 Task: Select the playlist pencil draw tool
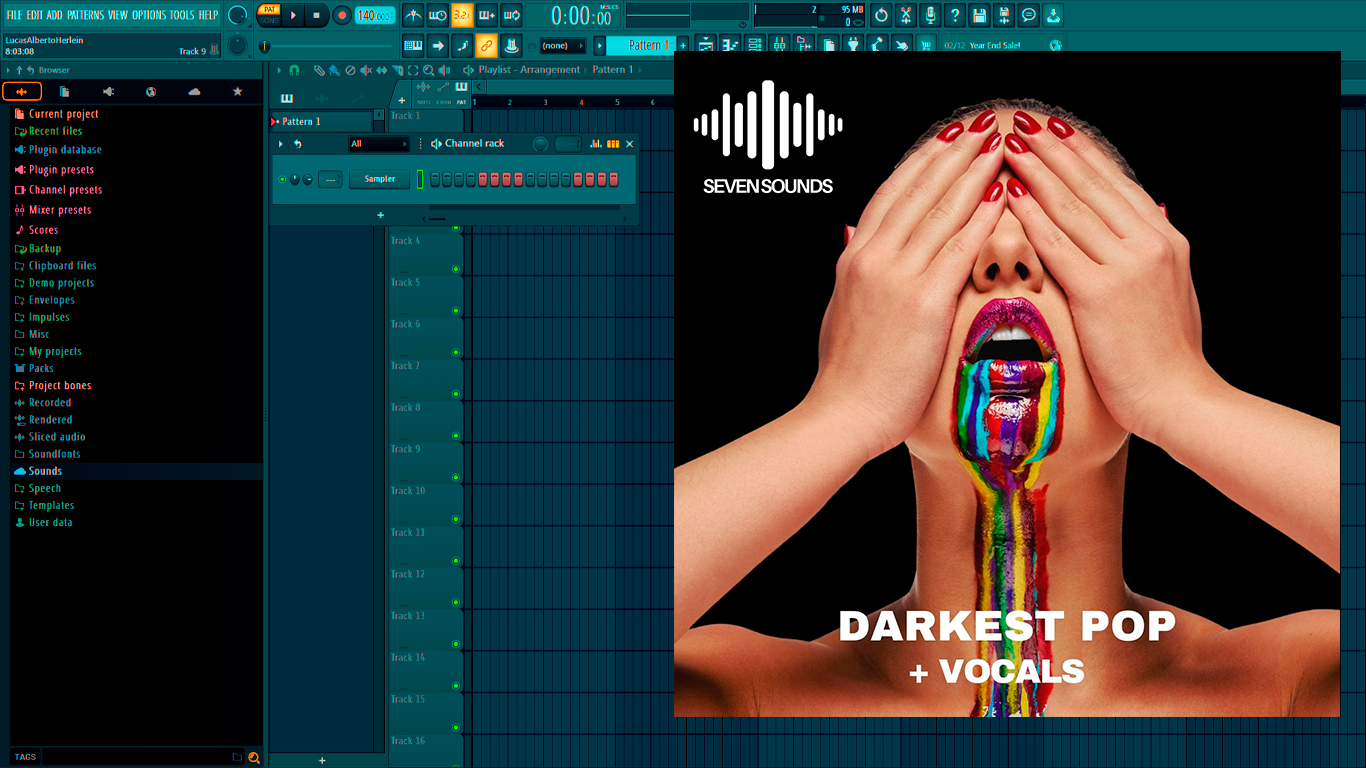318,70
